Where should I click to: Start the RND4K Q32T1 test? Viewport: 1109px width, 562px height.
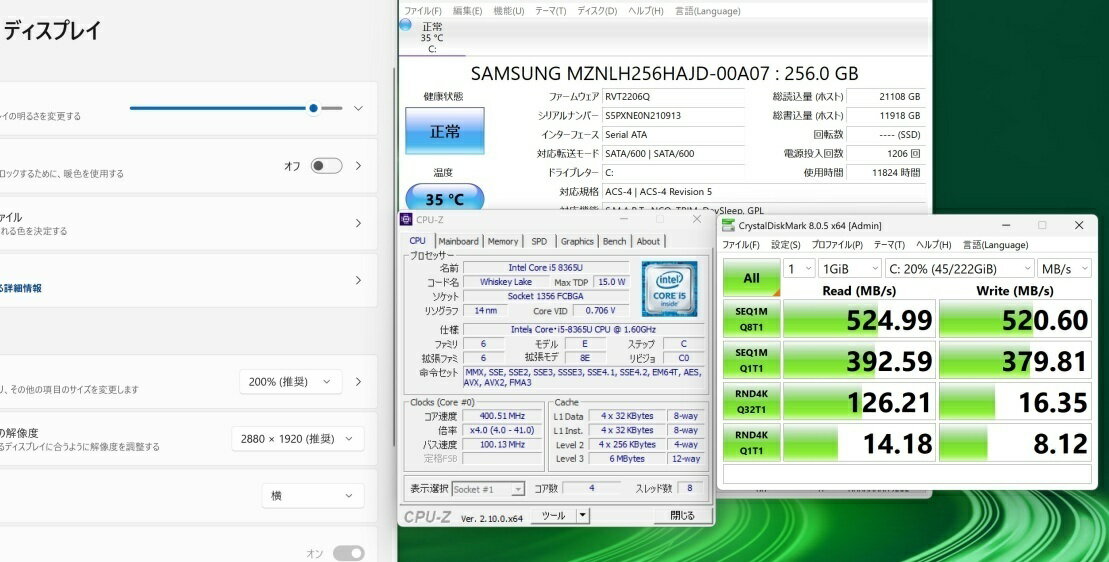click(x=750, y=402)
